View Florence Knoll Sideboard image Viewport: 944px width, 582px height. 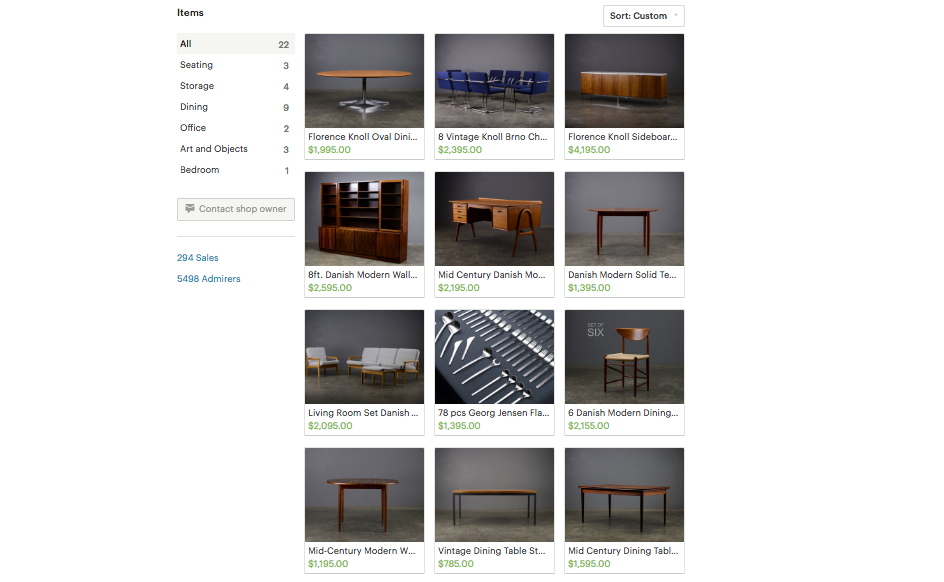pyautogui.click(x=624, y=81)
